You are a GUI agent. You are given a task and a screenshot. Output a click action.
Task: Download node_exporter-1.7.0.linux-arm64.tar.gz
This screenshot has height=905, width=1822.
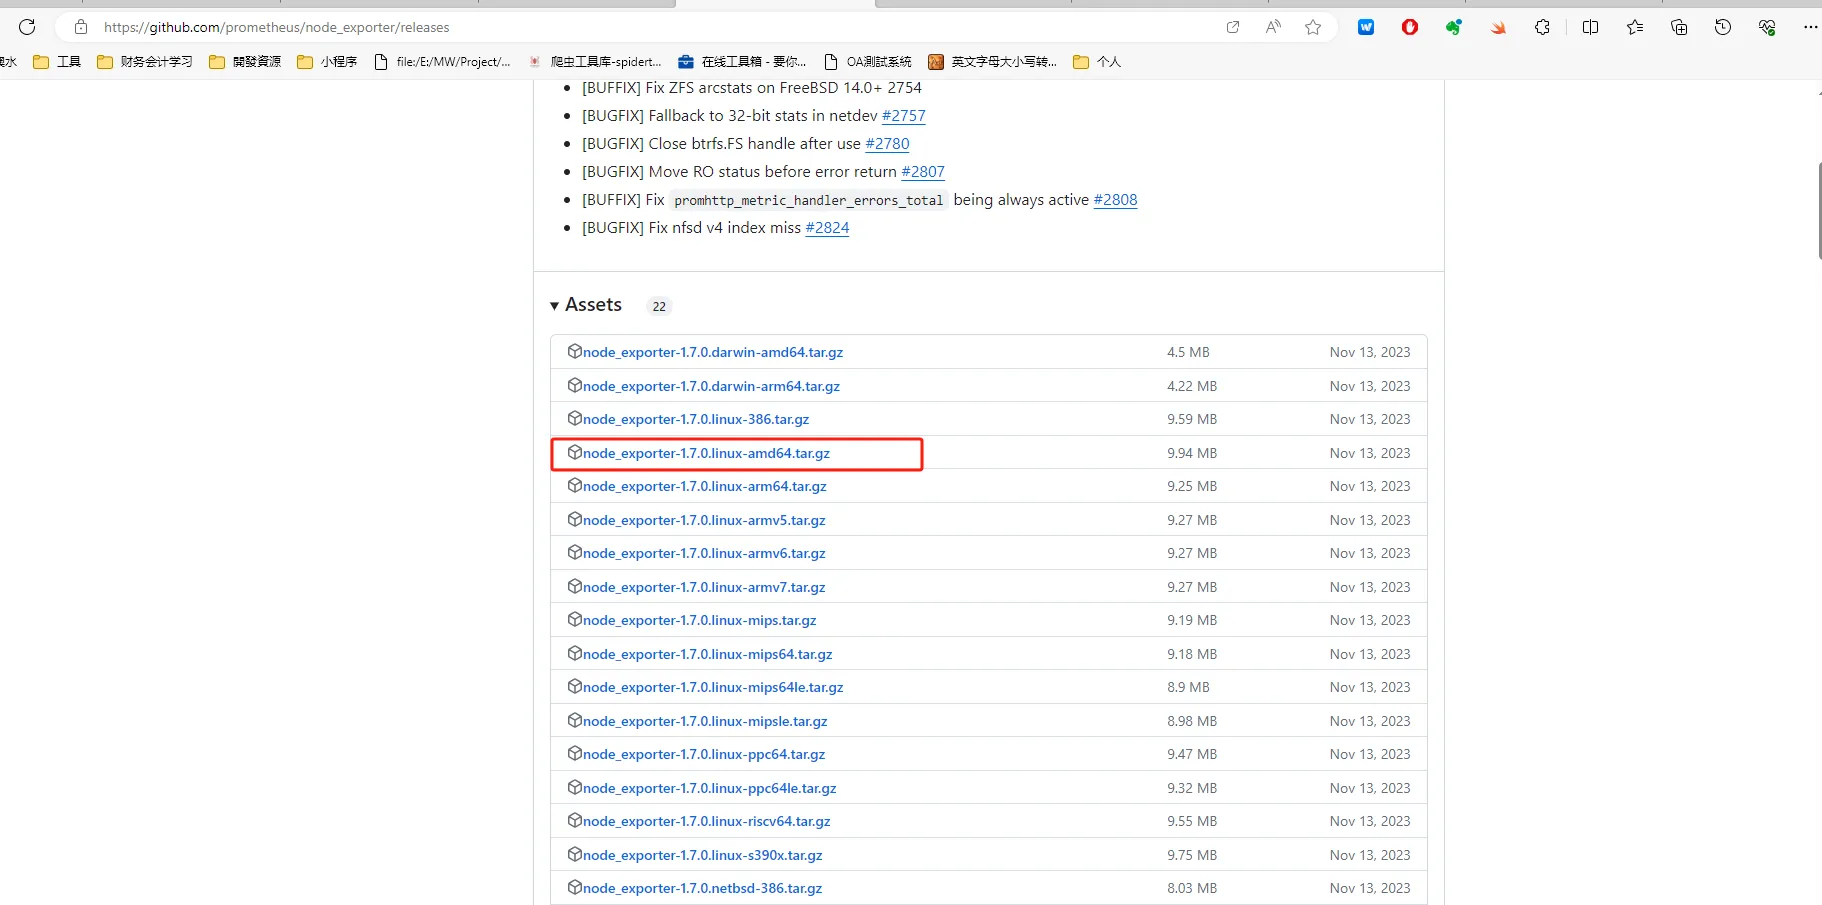pyautogui.click(x=705, y=486)
